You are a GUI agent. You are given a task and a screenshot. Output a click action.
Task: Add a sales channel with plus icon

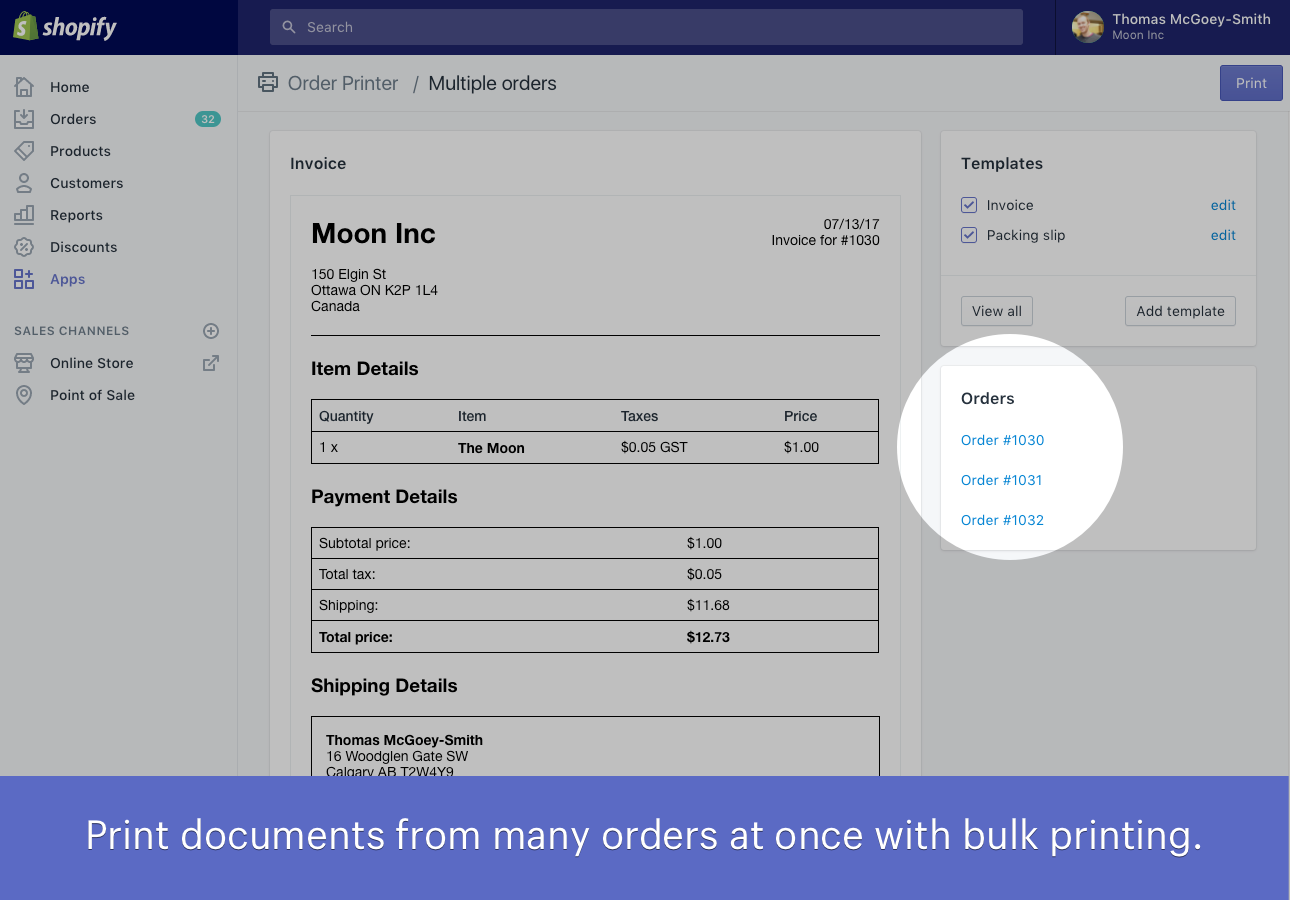[x=211, y=331]
